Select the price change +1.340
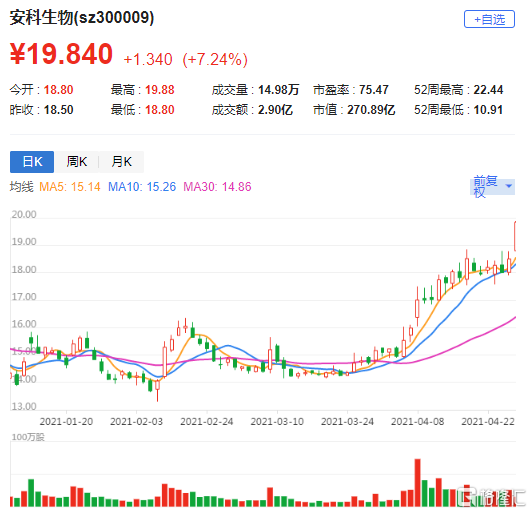532x514 pixels. click(148, 59)
